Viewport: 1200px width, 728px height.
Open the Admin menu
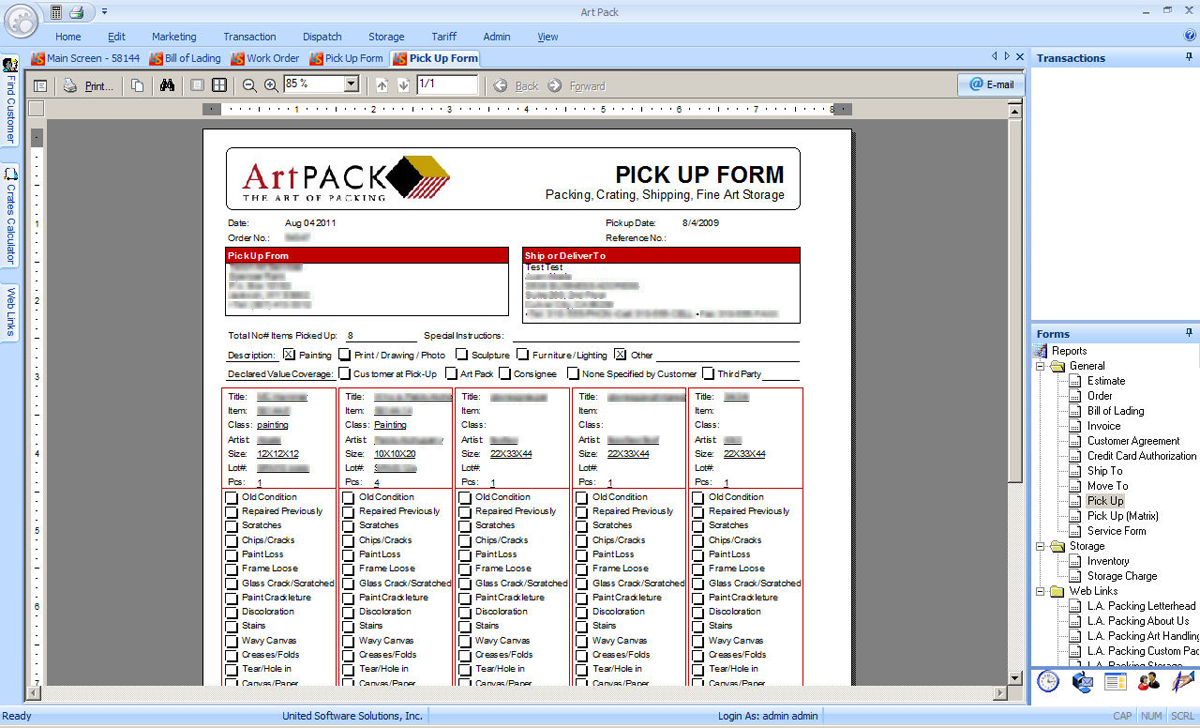click(497, 37)
